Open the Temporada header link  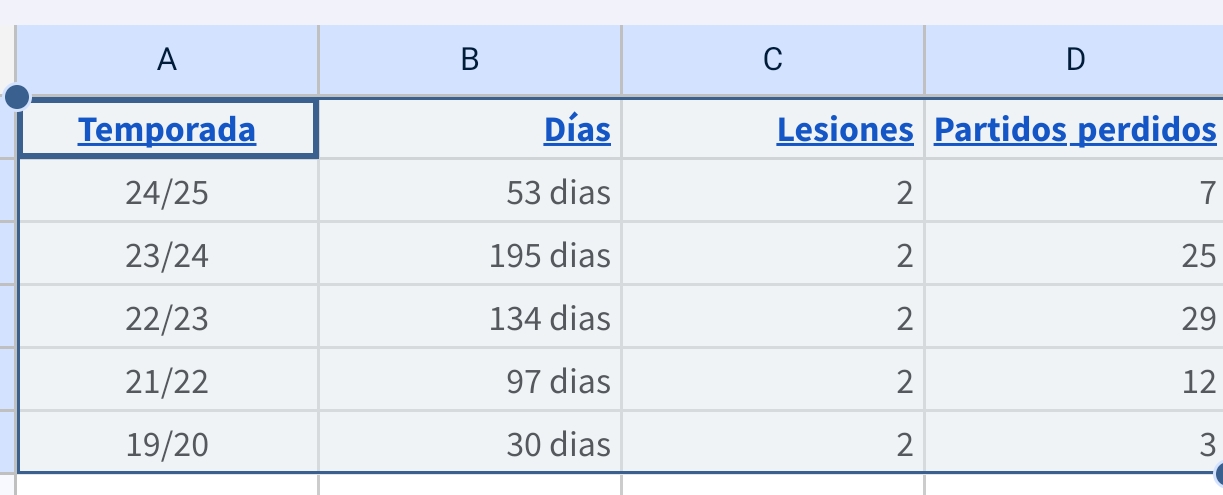[167, 129]
